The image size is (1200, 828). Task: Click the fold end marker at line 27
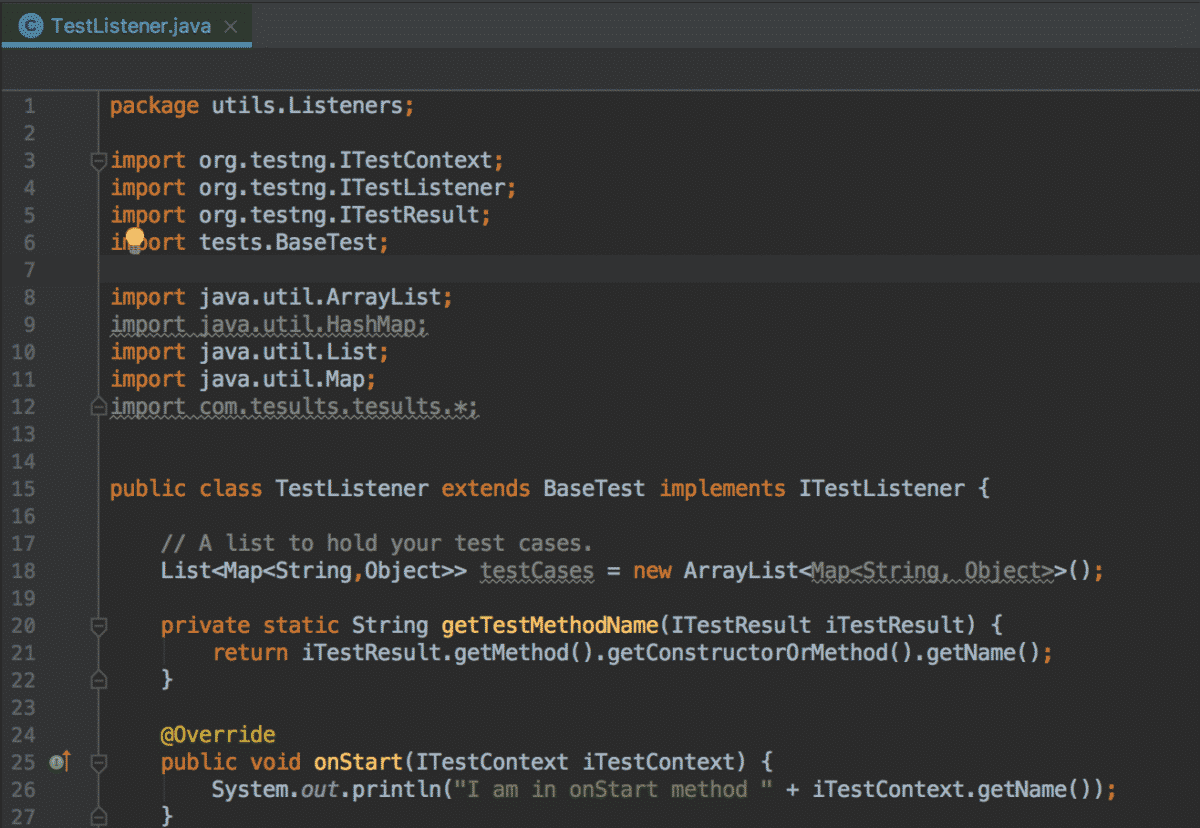[98, 817]
